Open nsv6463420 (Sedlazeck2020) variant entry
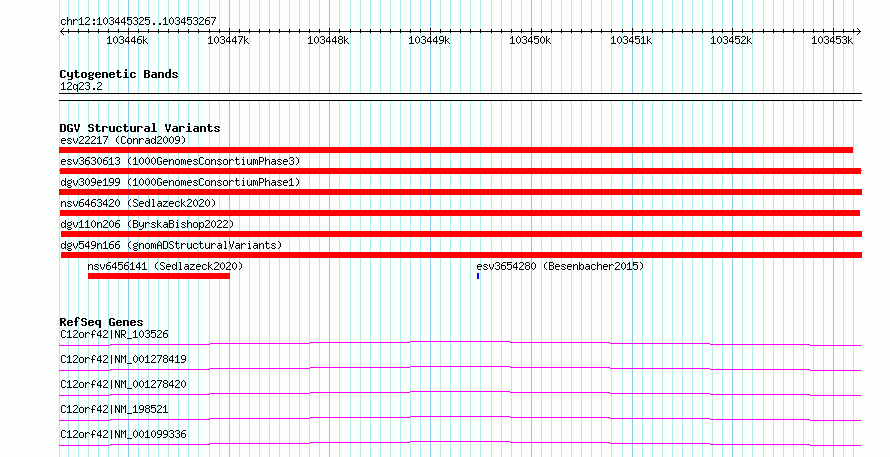Image resolution: width=890 pixels, height=457 pixels. click(138, 203)
